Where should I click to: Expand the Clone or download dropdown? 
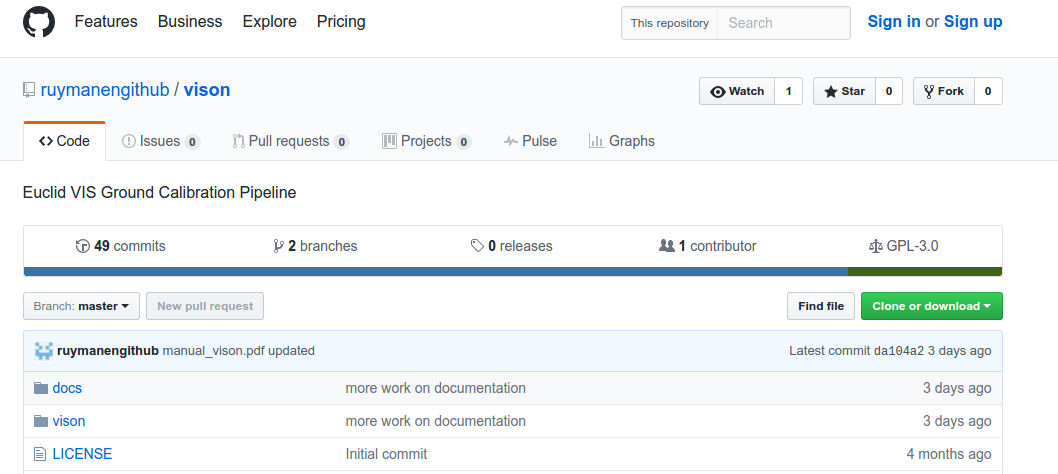click(932, 306)
